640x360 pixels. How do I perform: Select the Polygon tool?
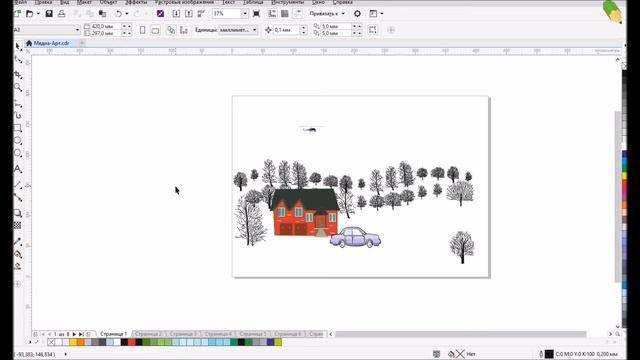click(x=18, y=153)
